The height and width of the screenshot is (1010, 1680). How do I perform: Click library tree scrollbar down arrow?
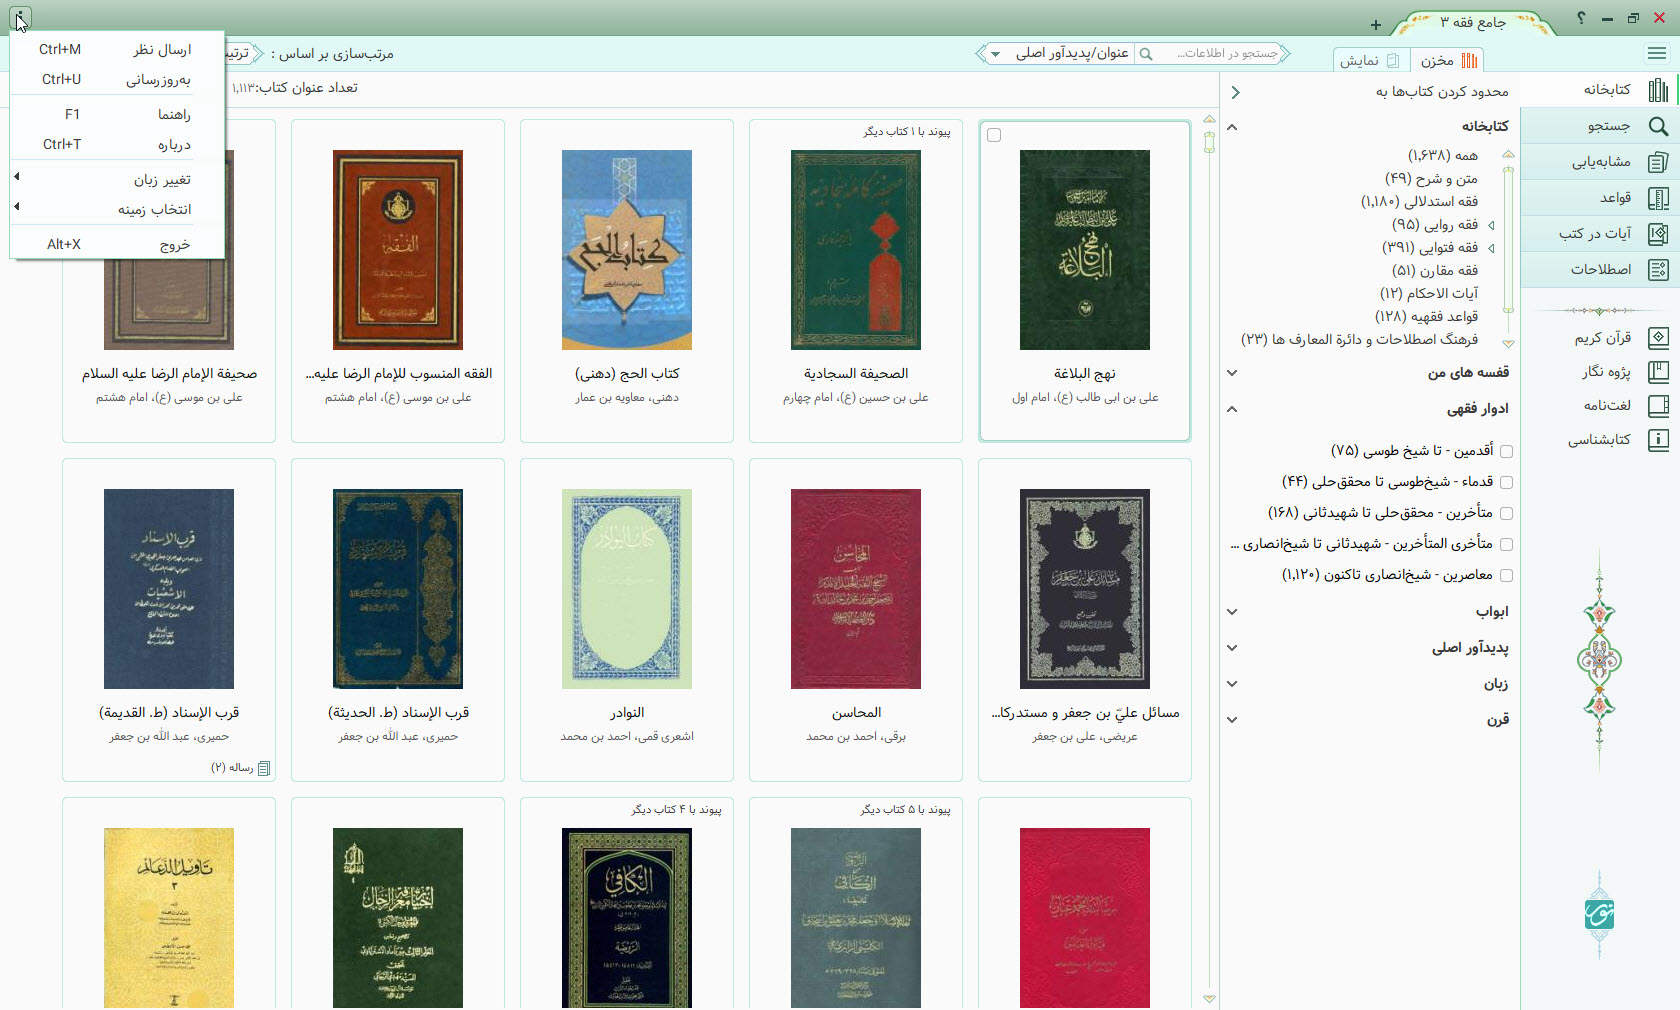click(1508, 343)
